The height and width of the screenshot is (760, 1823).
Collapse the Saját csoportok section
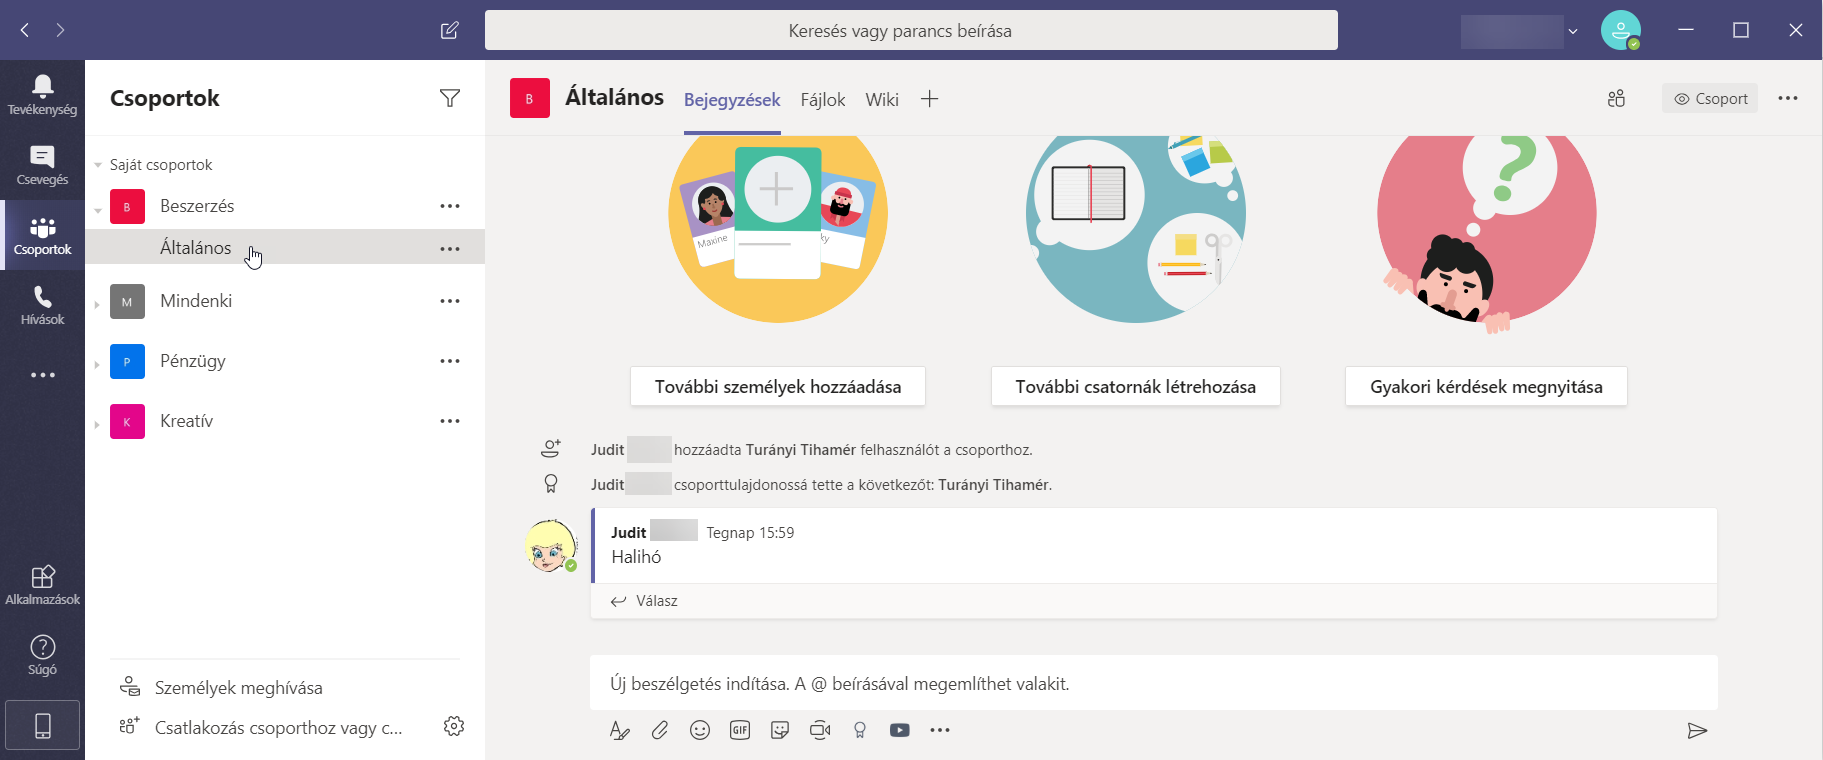click(98, 165)
